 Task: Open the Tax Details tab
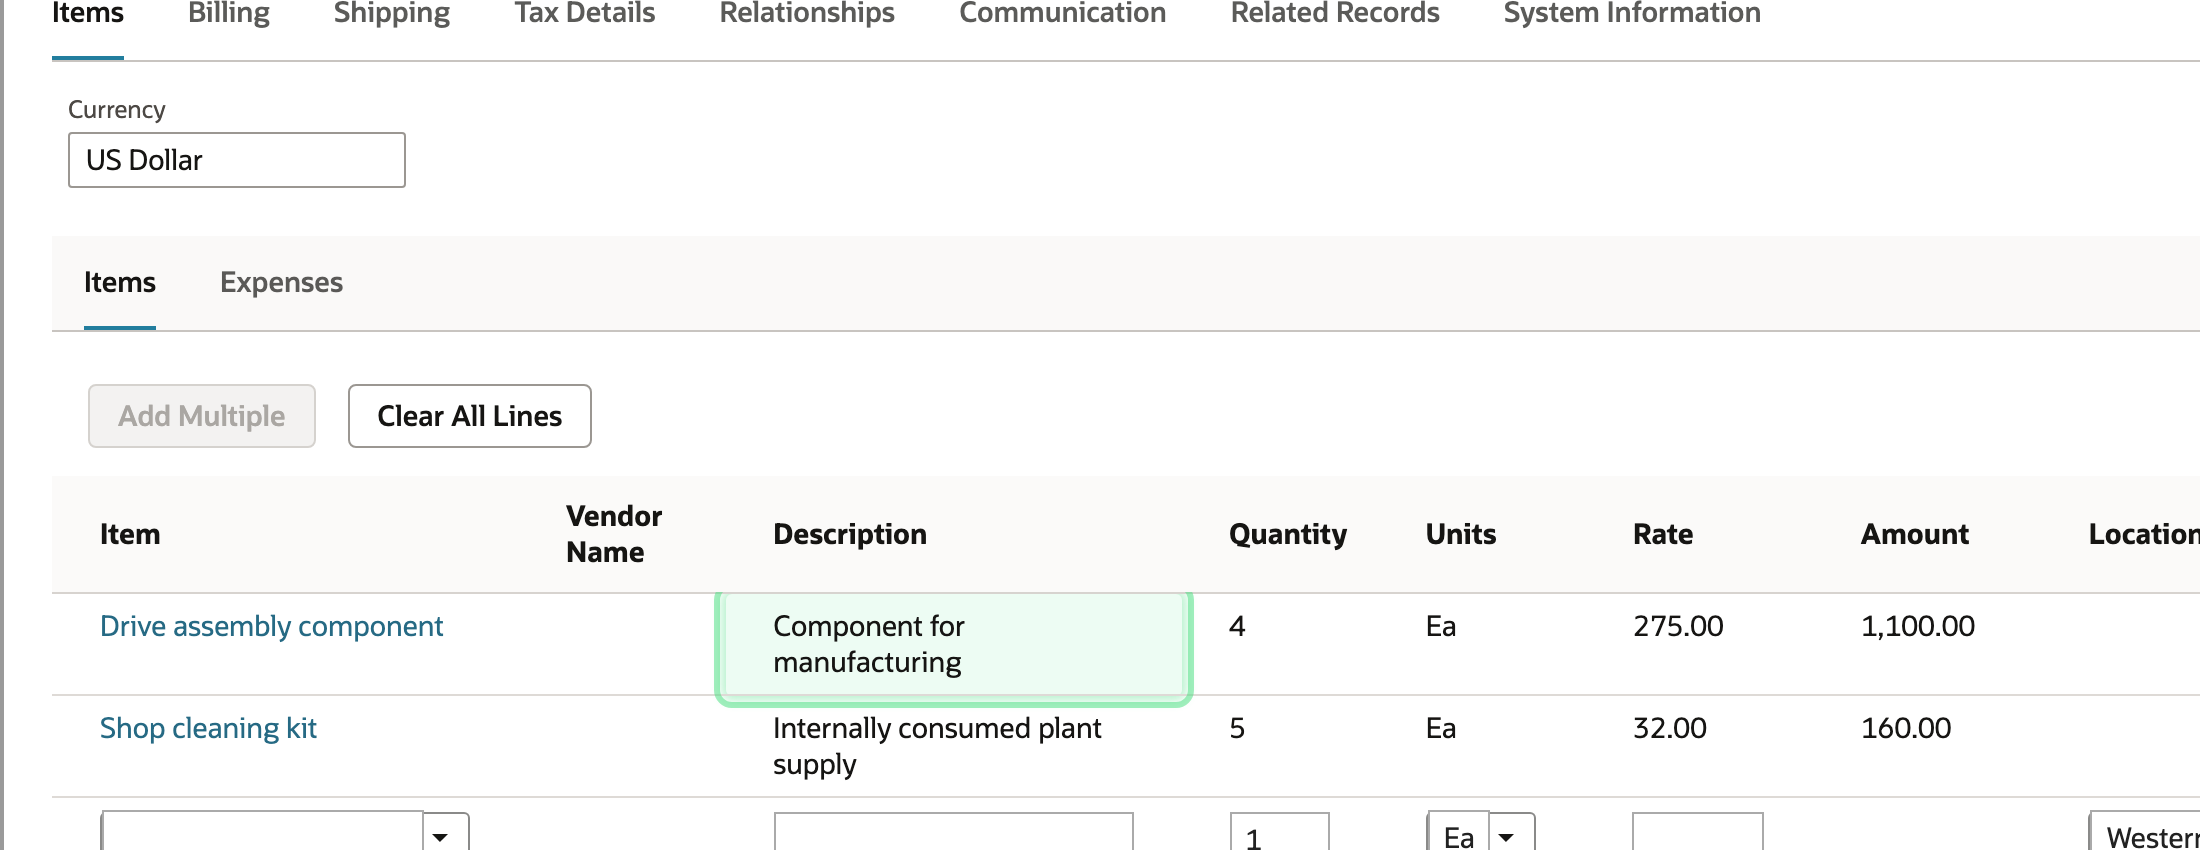[x=585, y=13]
